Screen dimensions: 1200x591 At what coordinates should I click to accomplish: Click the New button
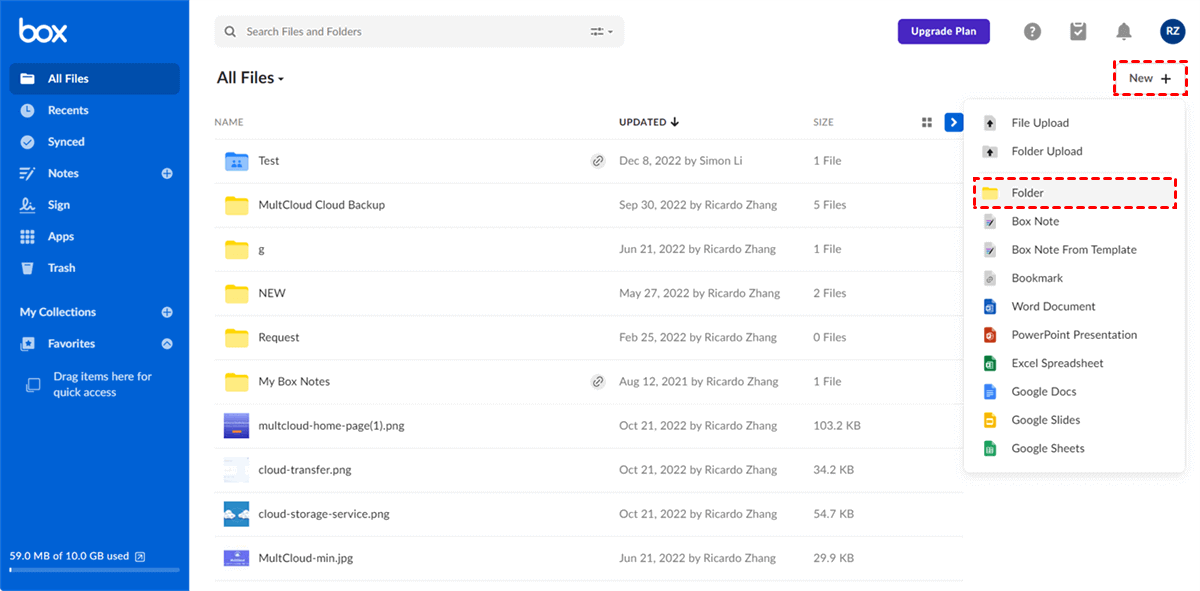pos(1150,78)
